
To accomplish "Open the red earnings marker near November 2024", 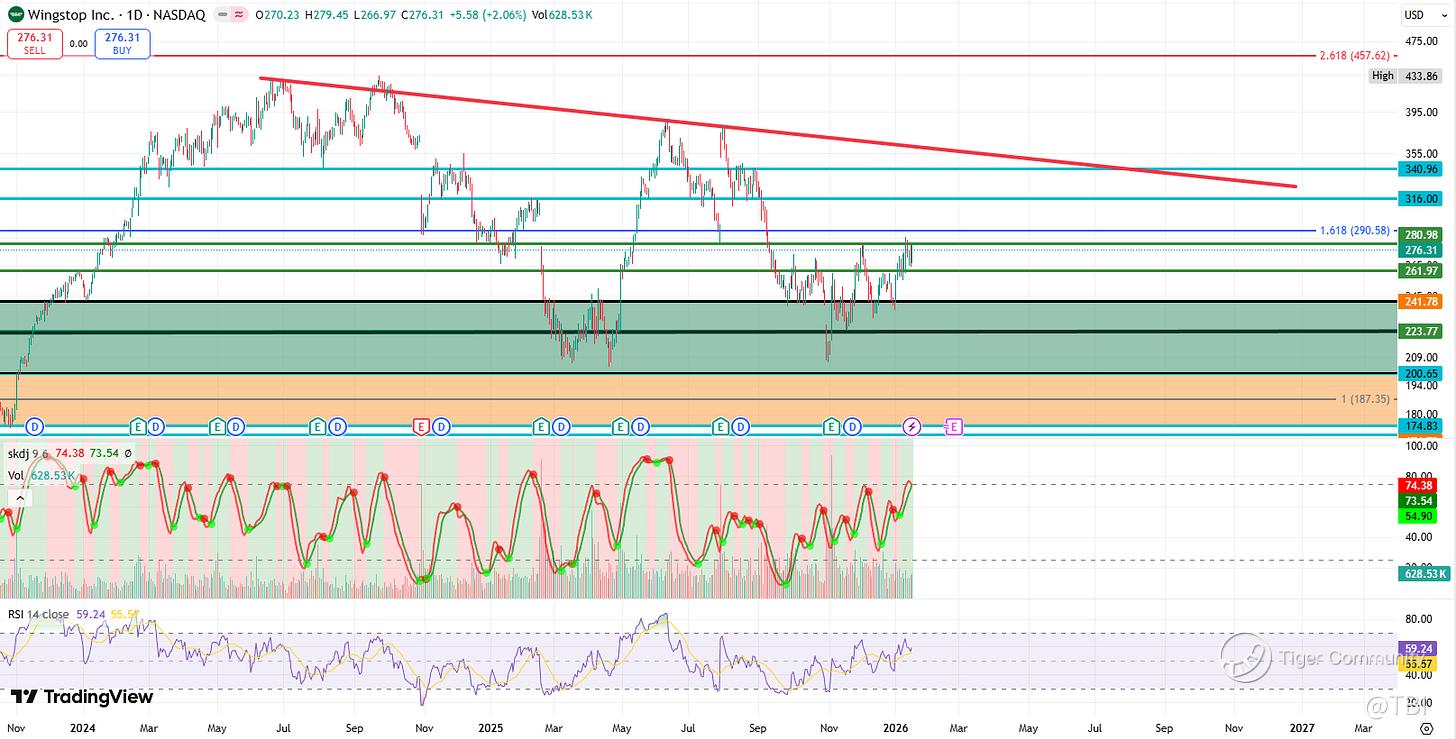I will pos(421,427).
